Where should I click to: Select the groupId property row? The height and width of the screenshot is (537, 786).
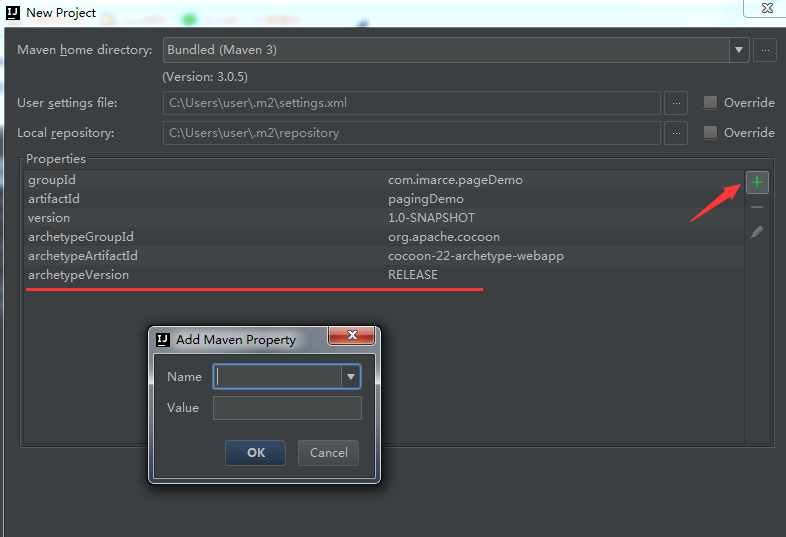tap(384, 180)
